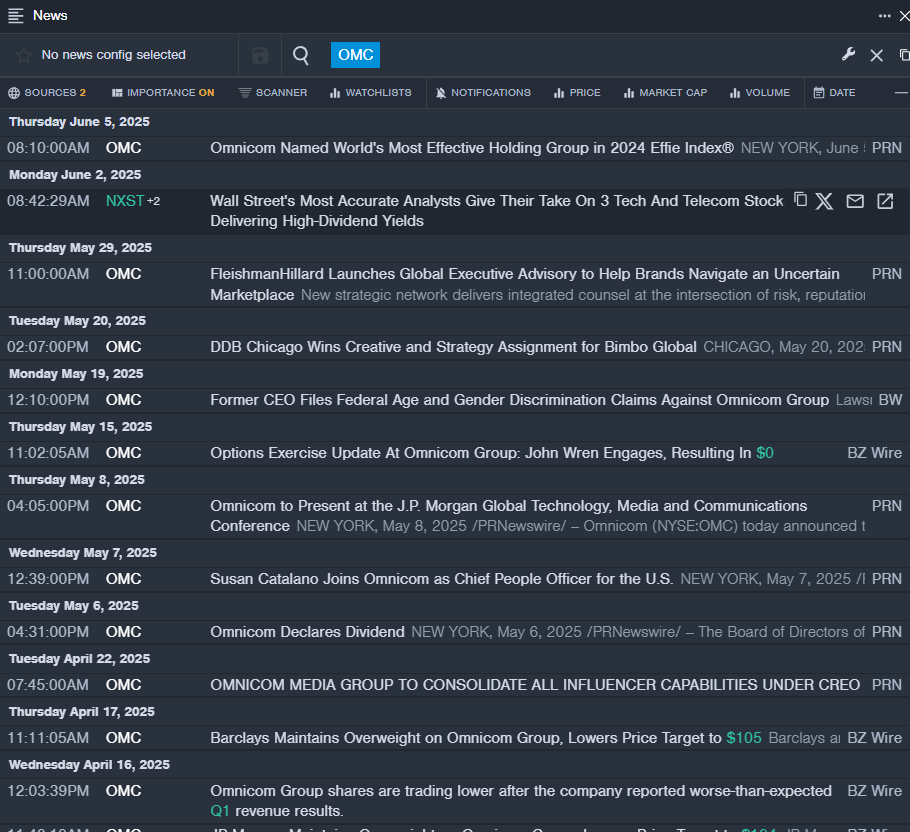Click the green Q1 text
Image resolution: width=910 pixels, height=832 pixels.
tap(220, 811)
